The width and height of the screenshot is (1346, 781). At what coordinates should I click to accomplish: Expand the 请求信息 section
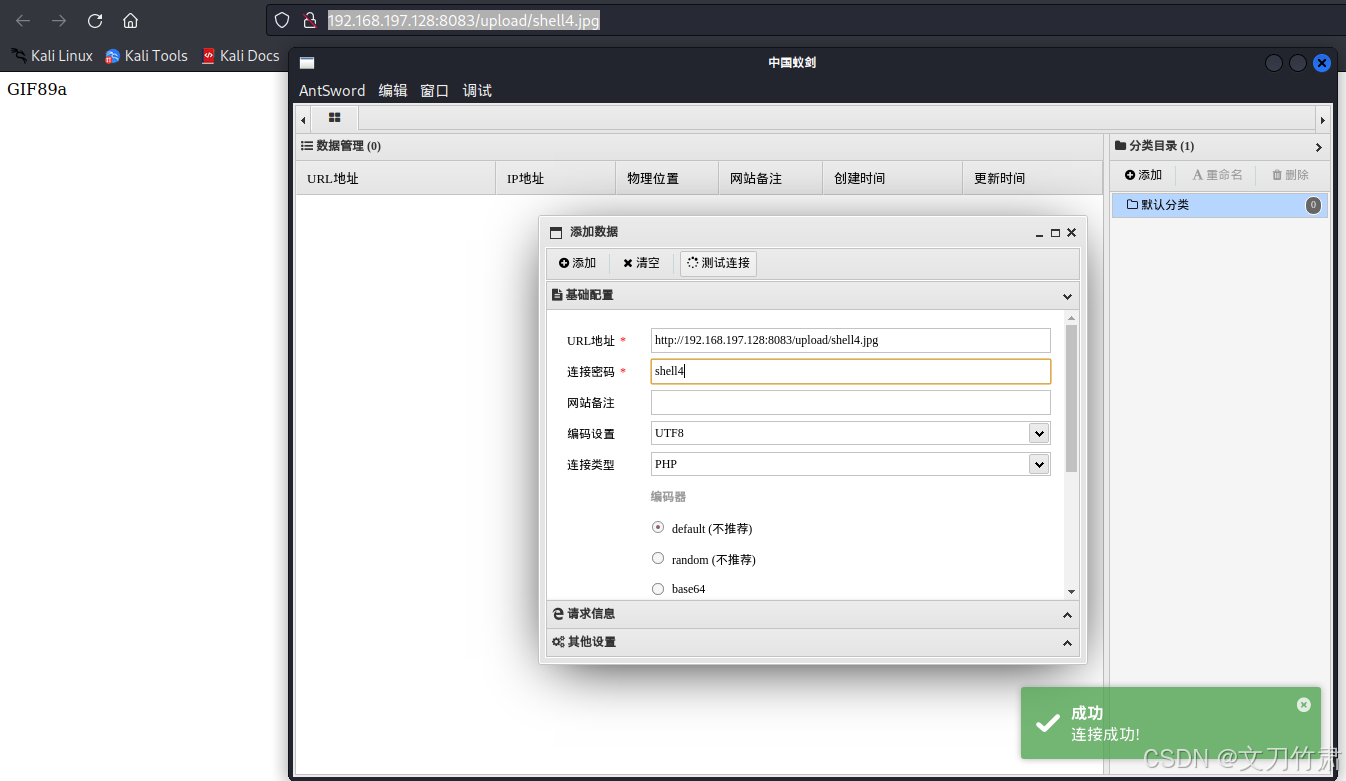813,614
